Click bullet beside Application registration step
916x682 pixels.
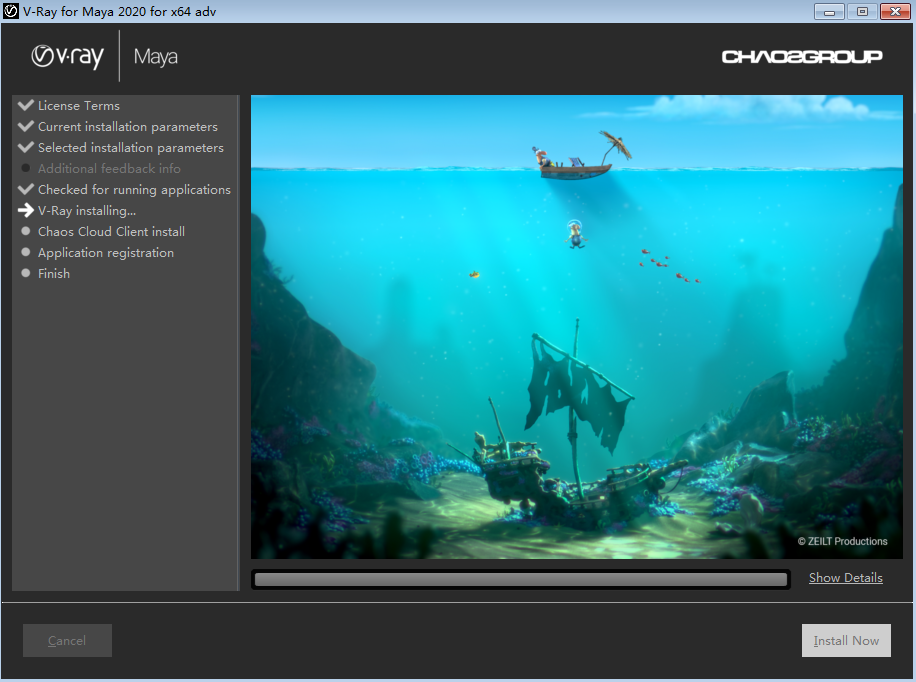[x=26, y=252]
